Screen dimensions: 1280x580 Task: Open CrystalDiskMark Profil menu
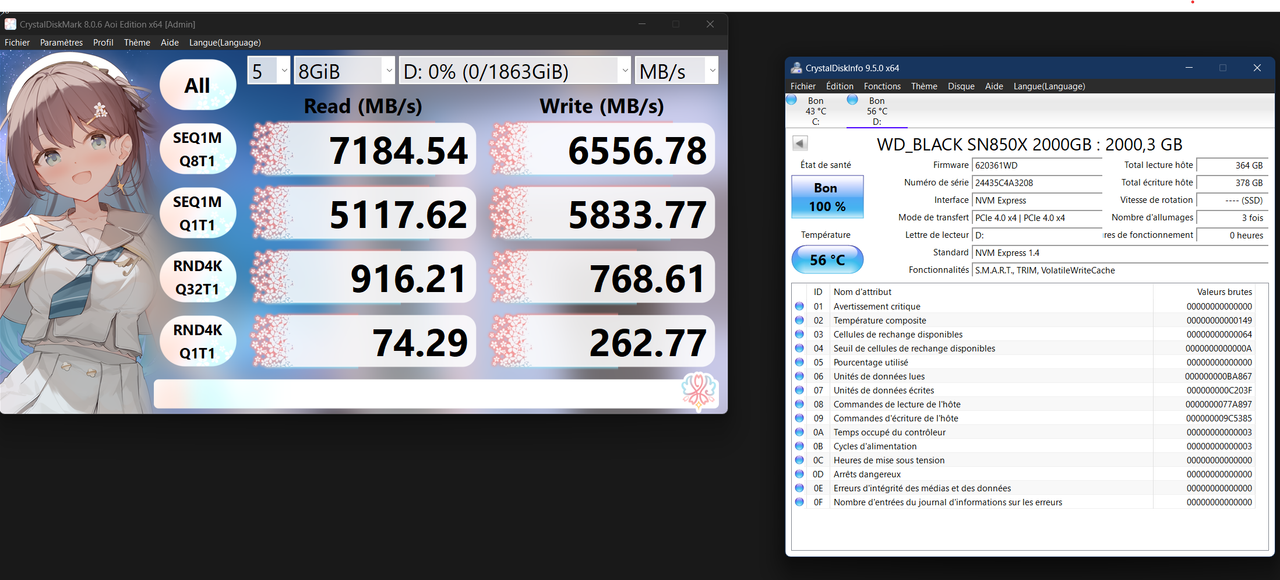[x=103, y=43]
